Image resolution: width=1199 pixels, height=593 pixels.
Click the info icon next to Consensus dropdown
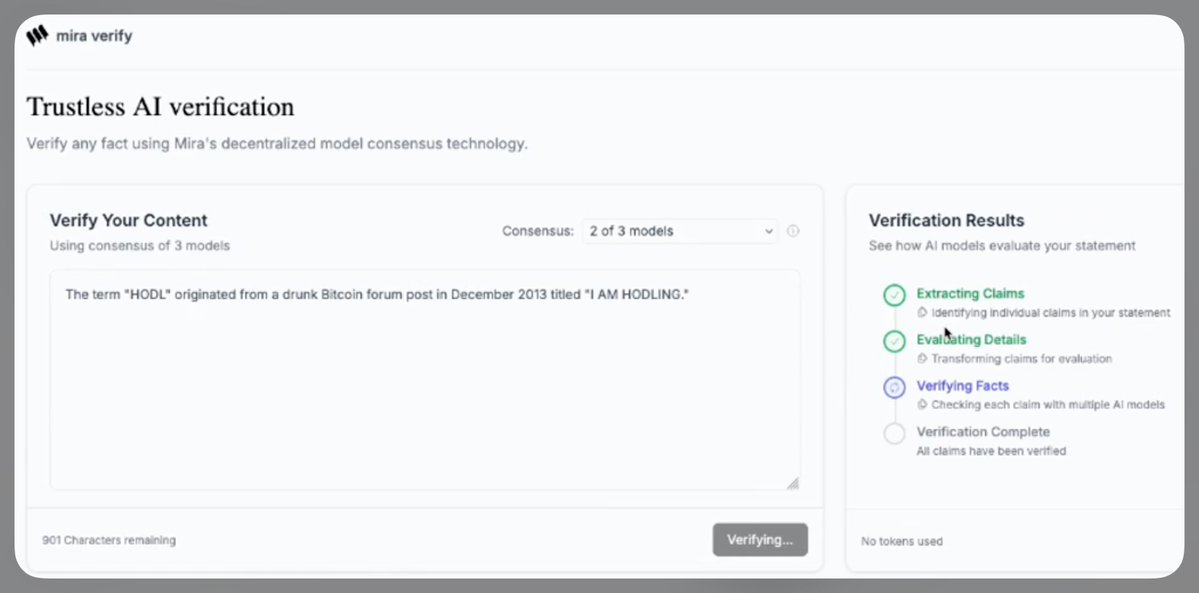point(793,231)
